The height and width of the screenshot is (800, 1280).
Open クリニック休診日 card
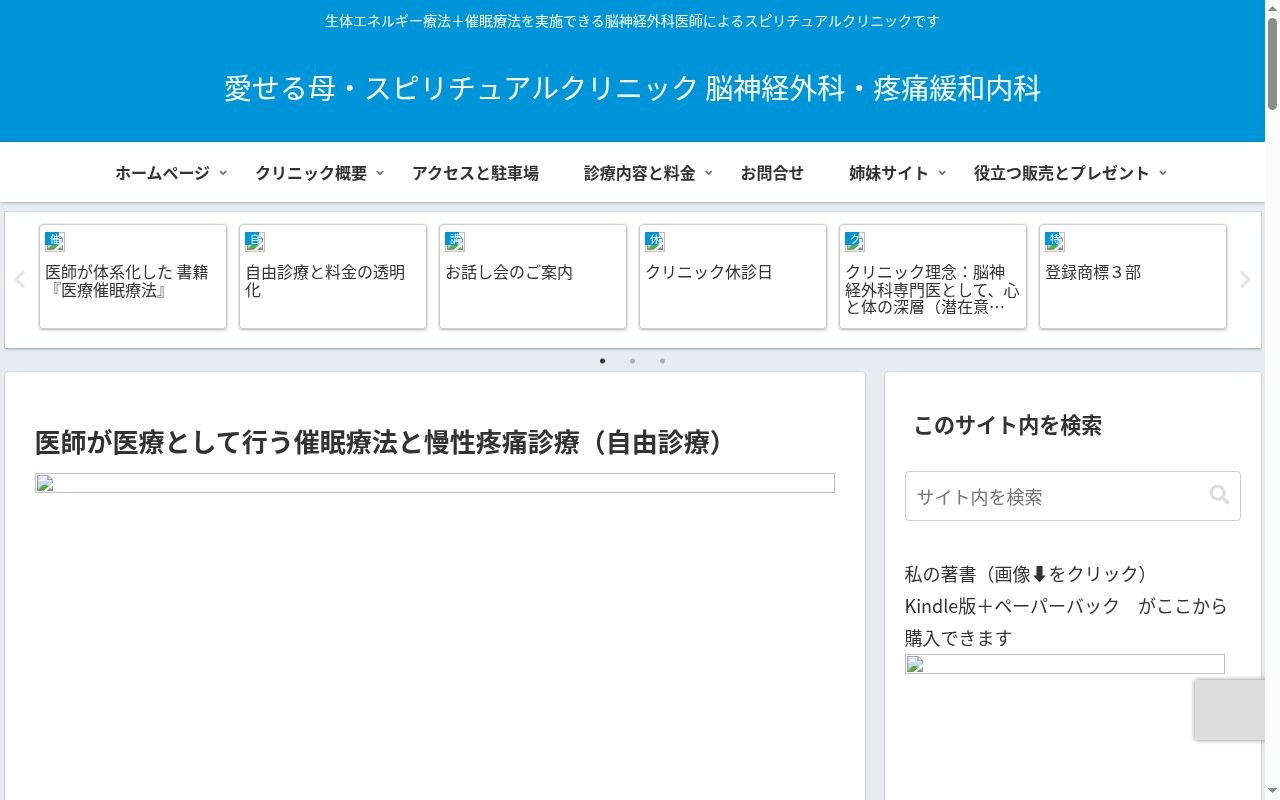pos(733,276)
